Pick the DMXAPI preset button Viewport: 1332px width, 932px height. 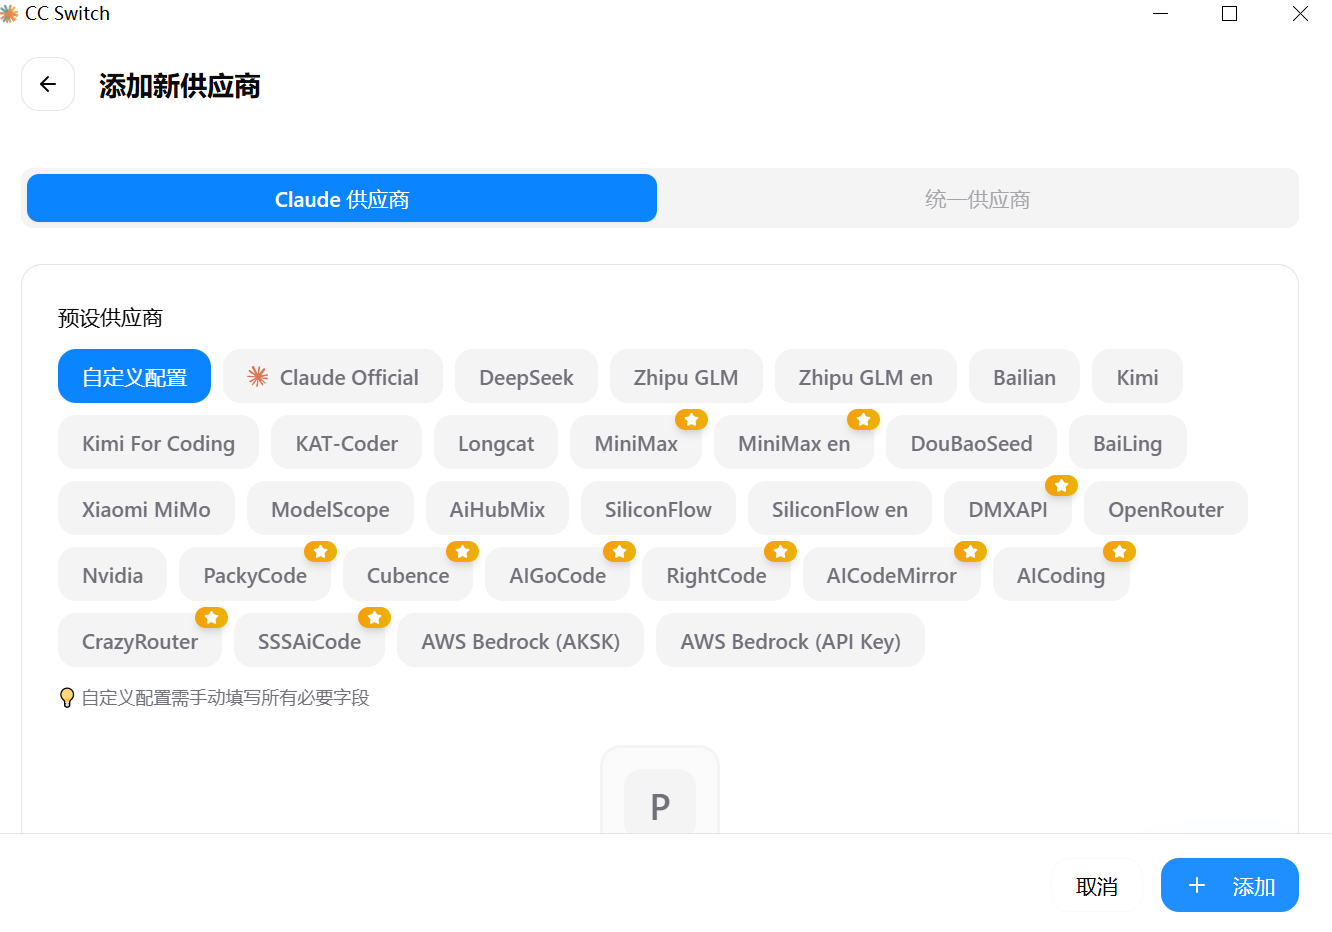pyautogui.click(x=1008, y=508)
